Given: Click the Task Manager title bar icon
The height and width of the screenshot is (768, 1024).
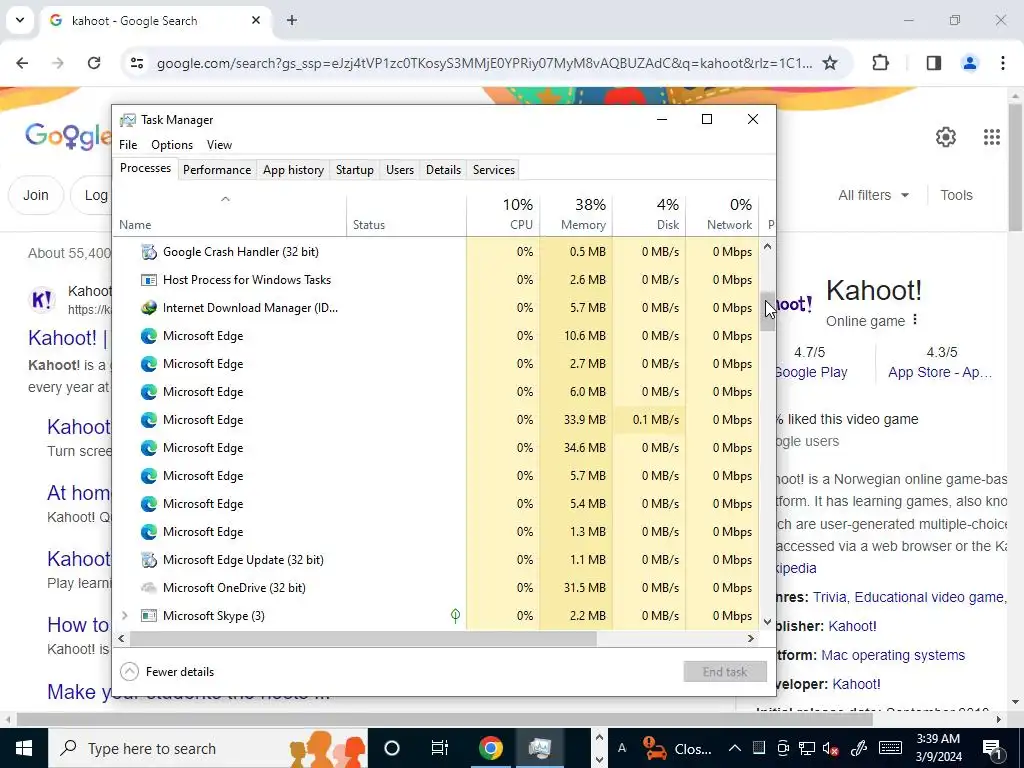Looking at the screenshot, I should coord(128,120).
